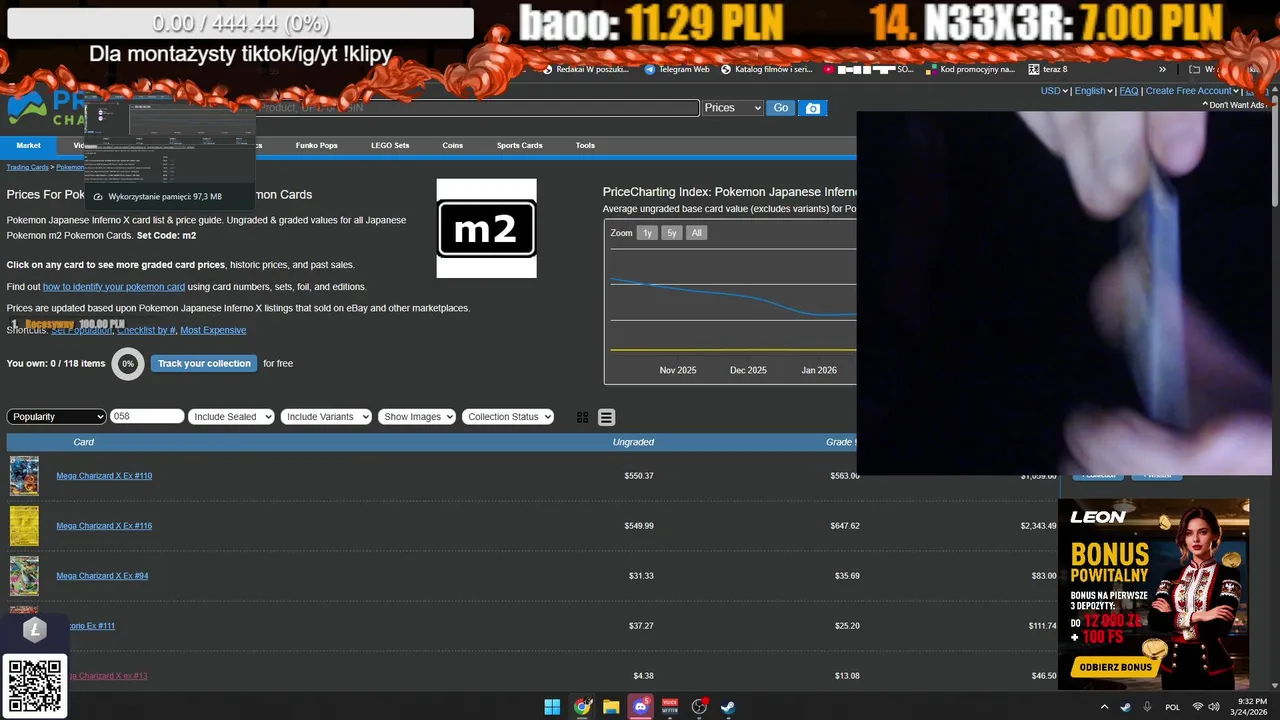Image resolution: width=1280 pixels, height=720 pixels.
Task: Open Mega Charizard X Ex #110 link
Action: click(x=104, y=476)
